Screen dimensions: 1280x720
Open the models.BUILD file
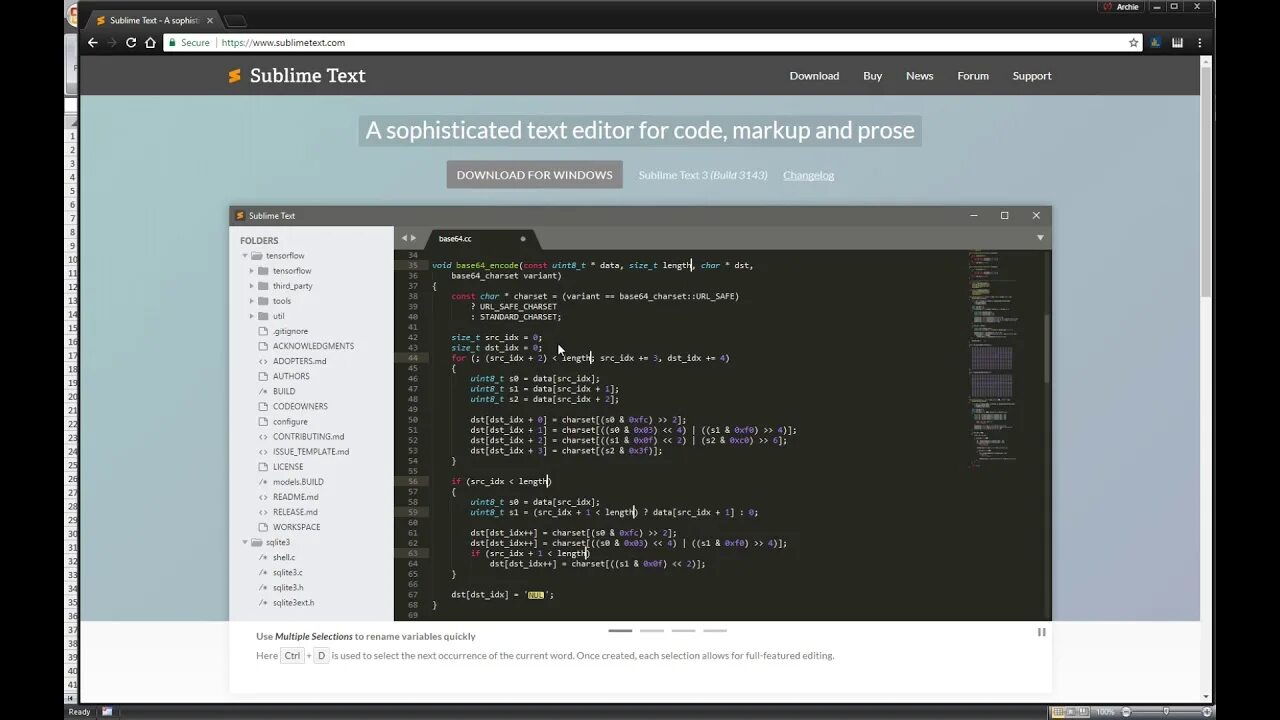298,482
